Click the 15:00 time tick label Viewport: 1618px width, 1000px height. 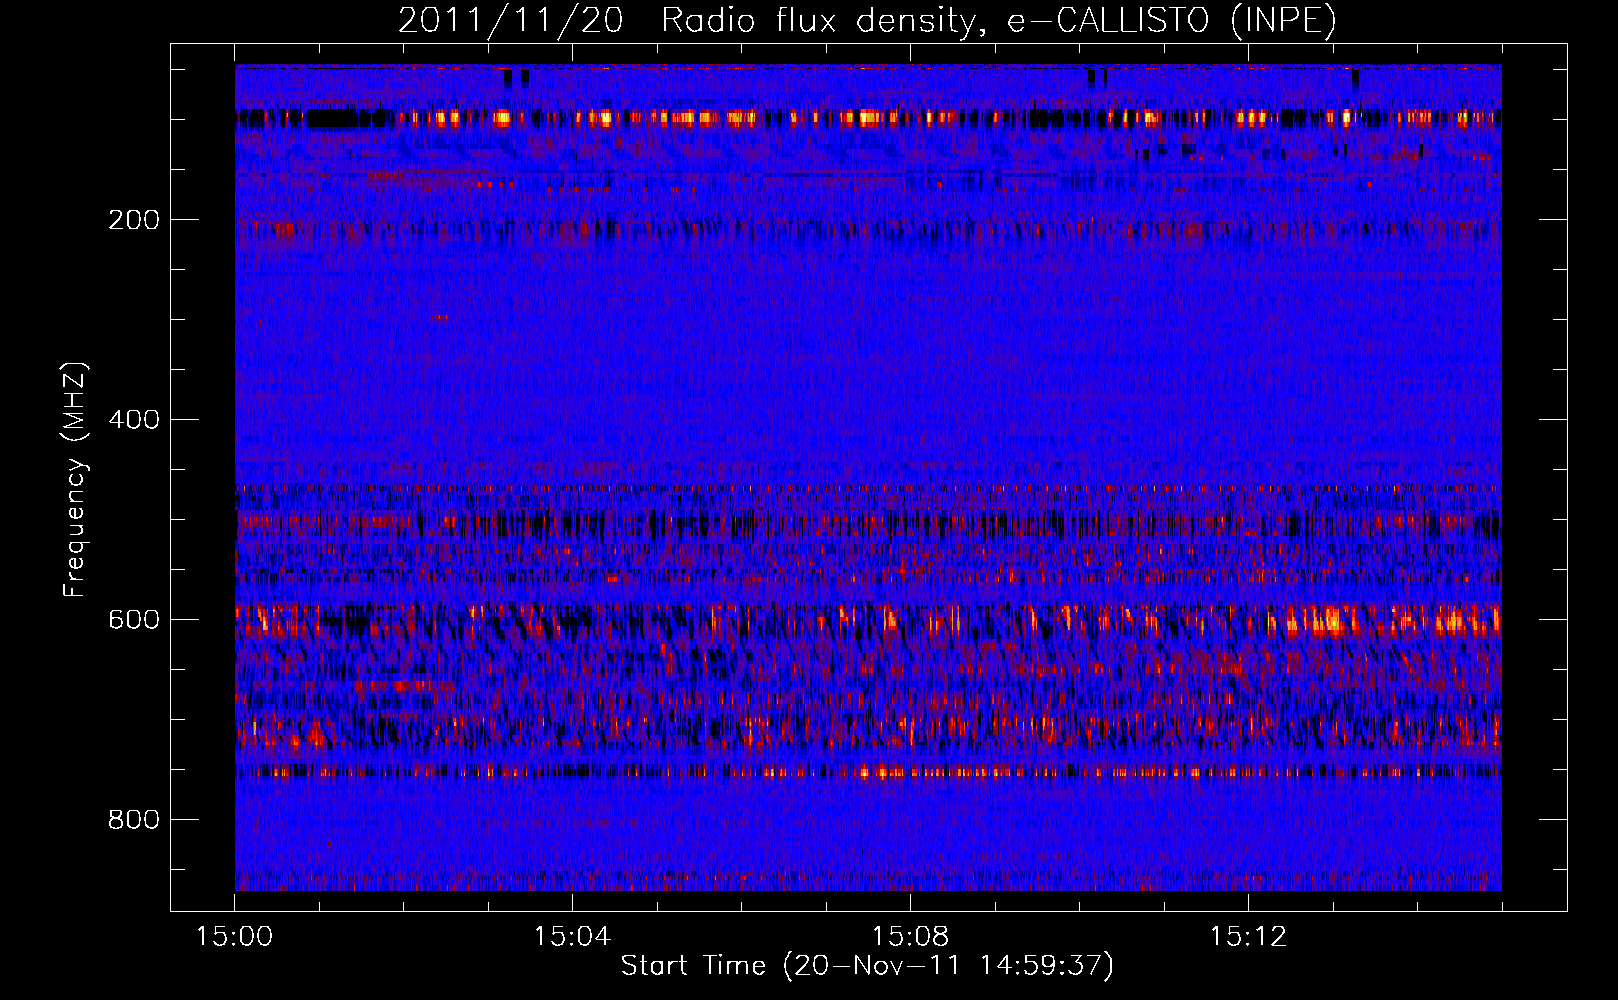pyautogui.click(x=235, y=937)
